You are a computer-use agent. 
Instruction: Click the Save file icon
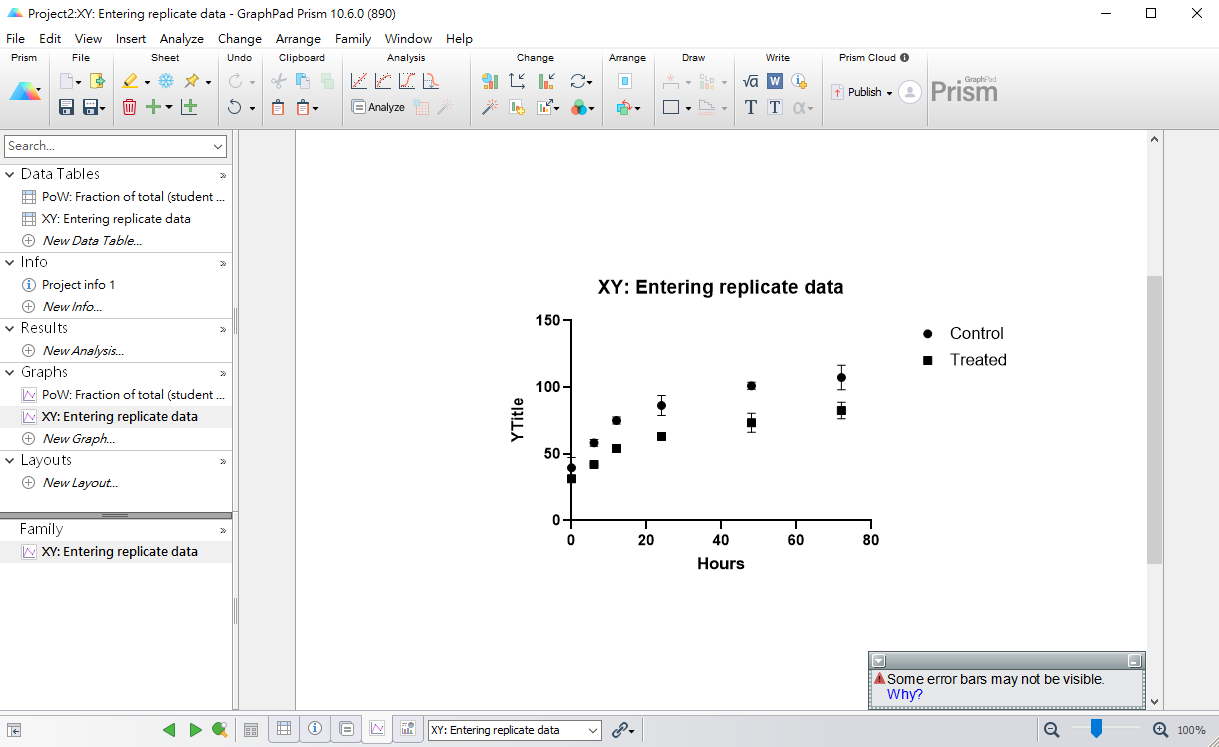pos(67,107)
